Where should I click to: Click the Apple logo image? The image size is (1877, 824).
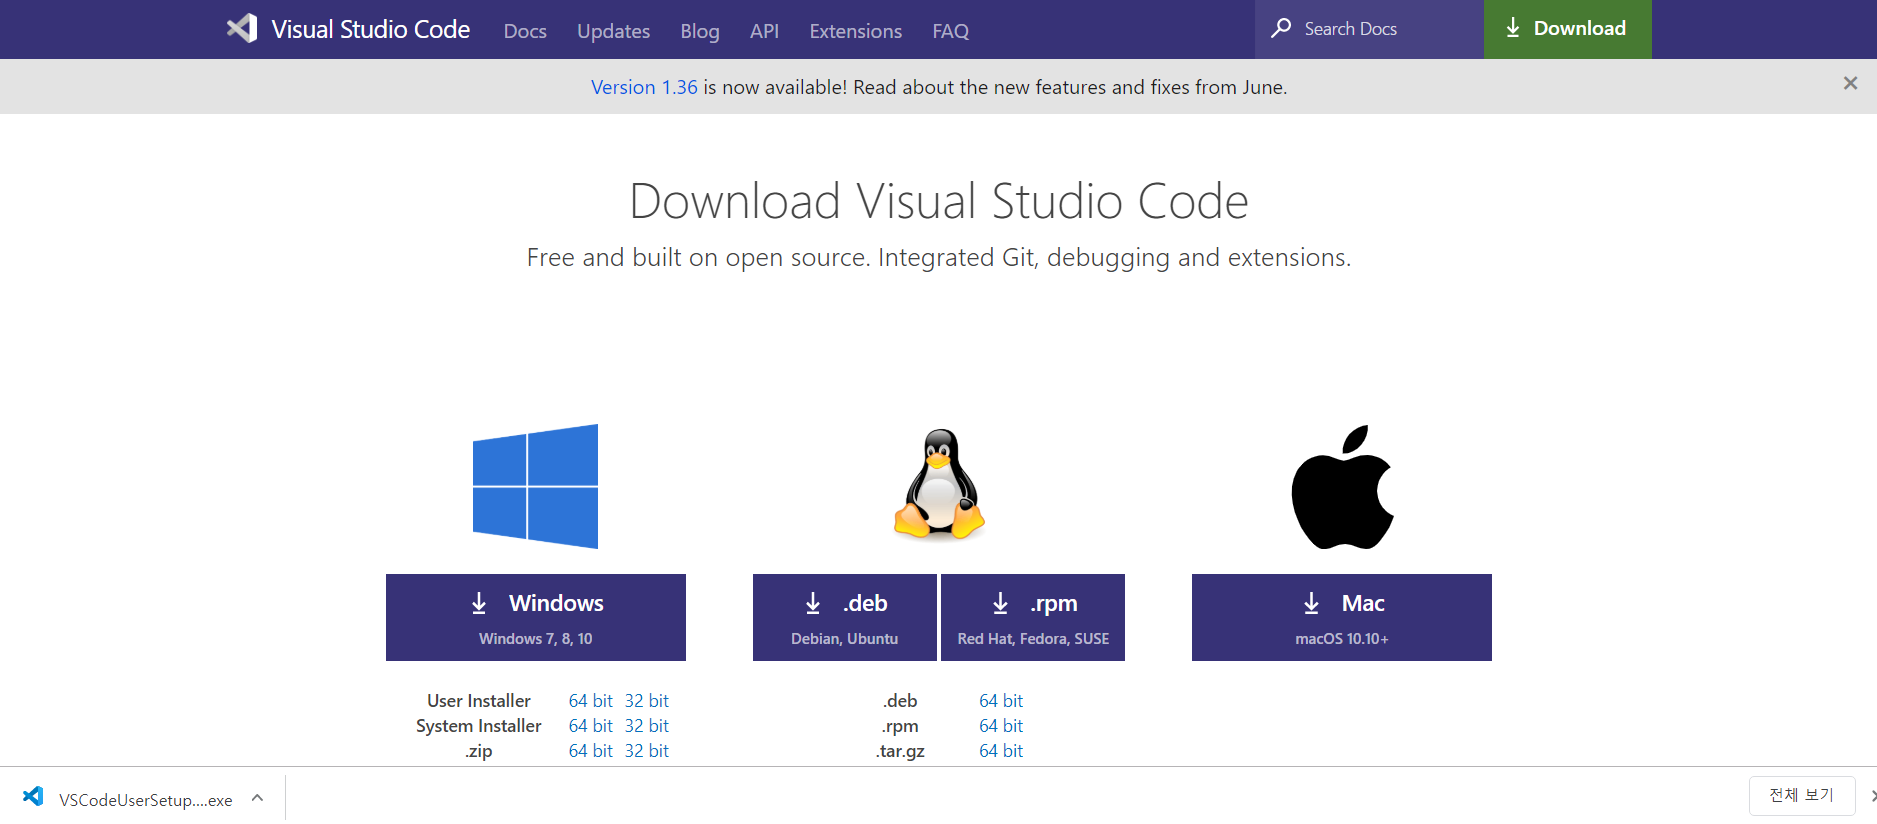tap(1342, 487)
